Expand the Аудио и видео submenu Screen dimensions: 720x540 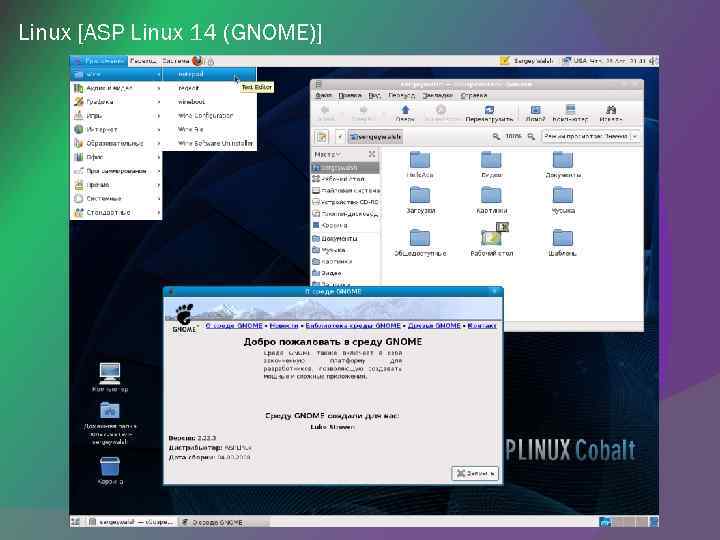pyautogui.click(x=116, y=88)
